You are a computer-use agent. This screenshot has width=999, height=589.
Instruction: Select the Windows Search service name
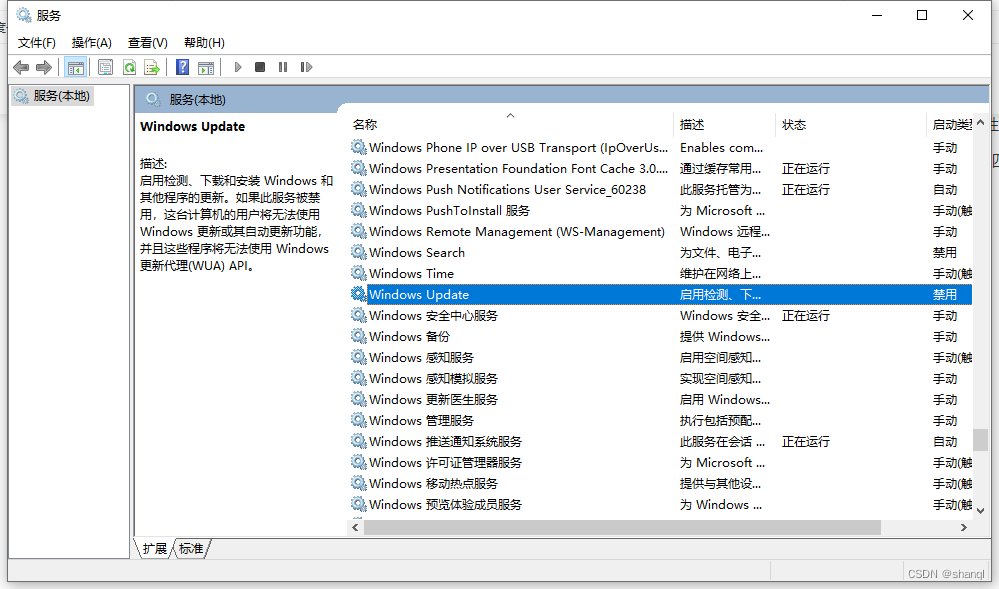[417, 252]
